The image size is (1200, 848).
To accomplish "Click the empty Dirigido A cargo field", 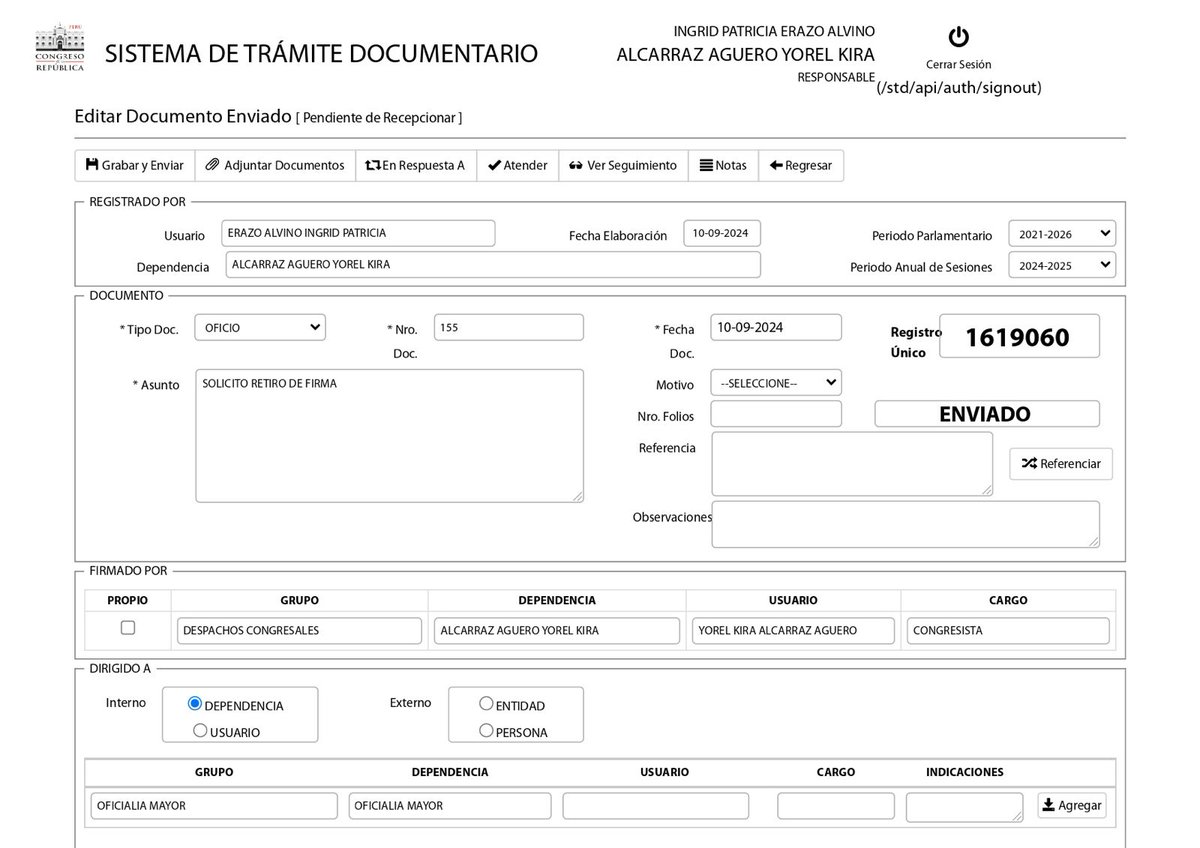I will 835,806.
